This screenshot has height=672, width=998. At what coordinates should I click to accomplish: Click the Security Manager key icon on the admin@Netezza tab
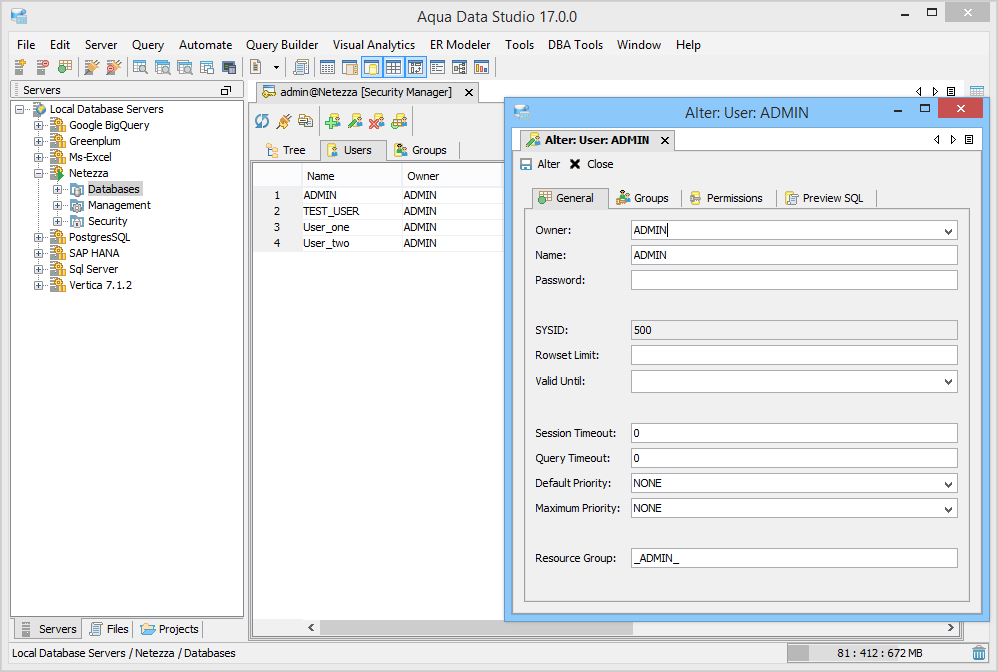[x=269, y=92]
